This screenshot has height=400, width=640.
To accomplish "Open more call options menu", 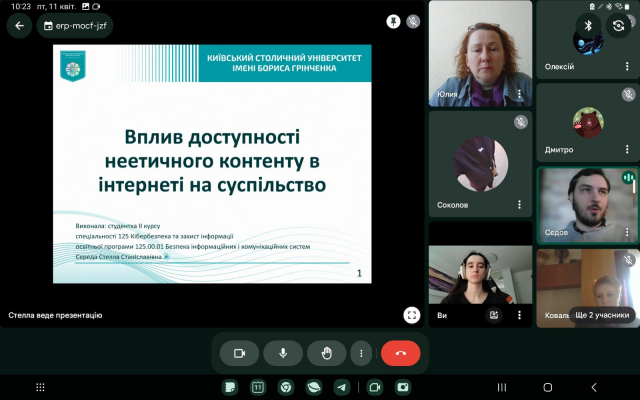I will pos(361,353).
